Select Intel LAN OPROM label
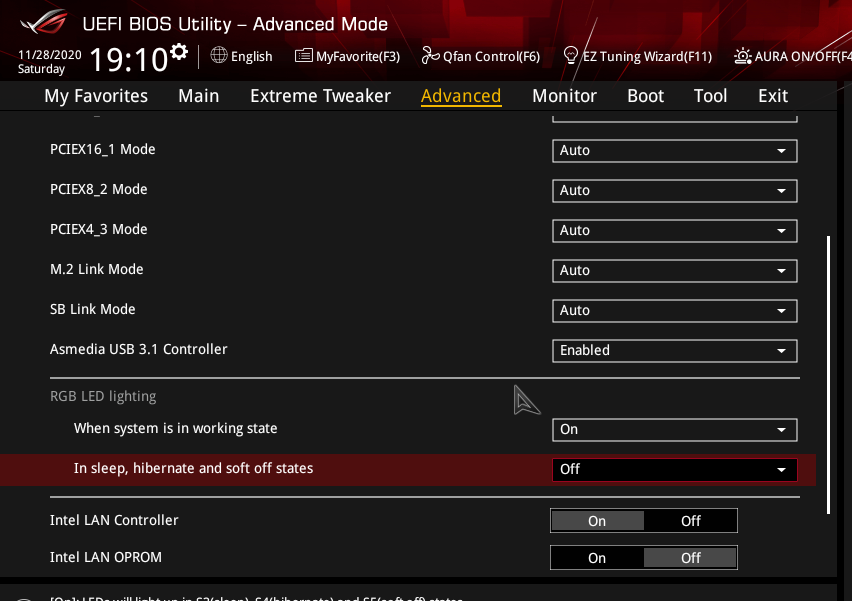The width and height of the screenshot is (852, 601). (x=106, y=558)
